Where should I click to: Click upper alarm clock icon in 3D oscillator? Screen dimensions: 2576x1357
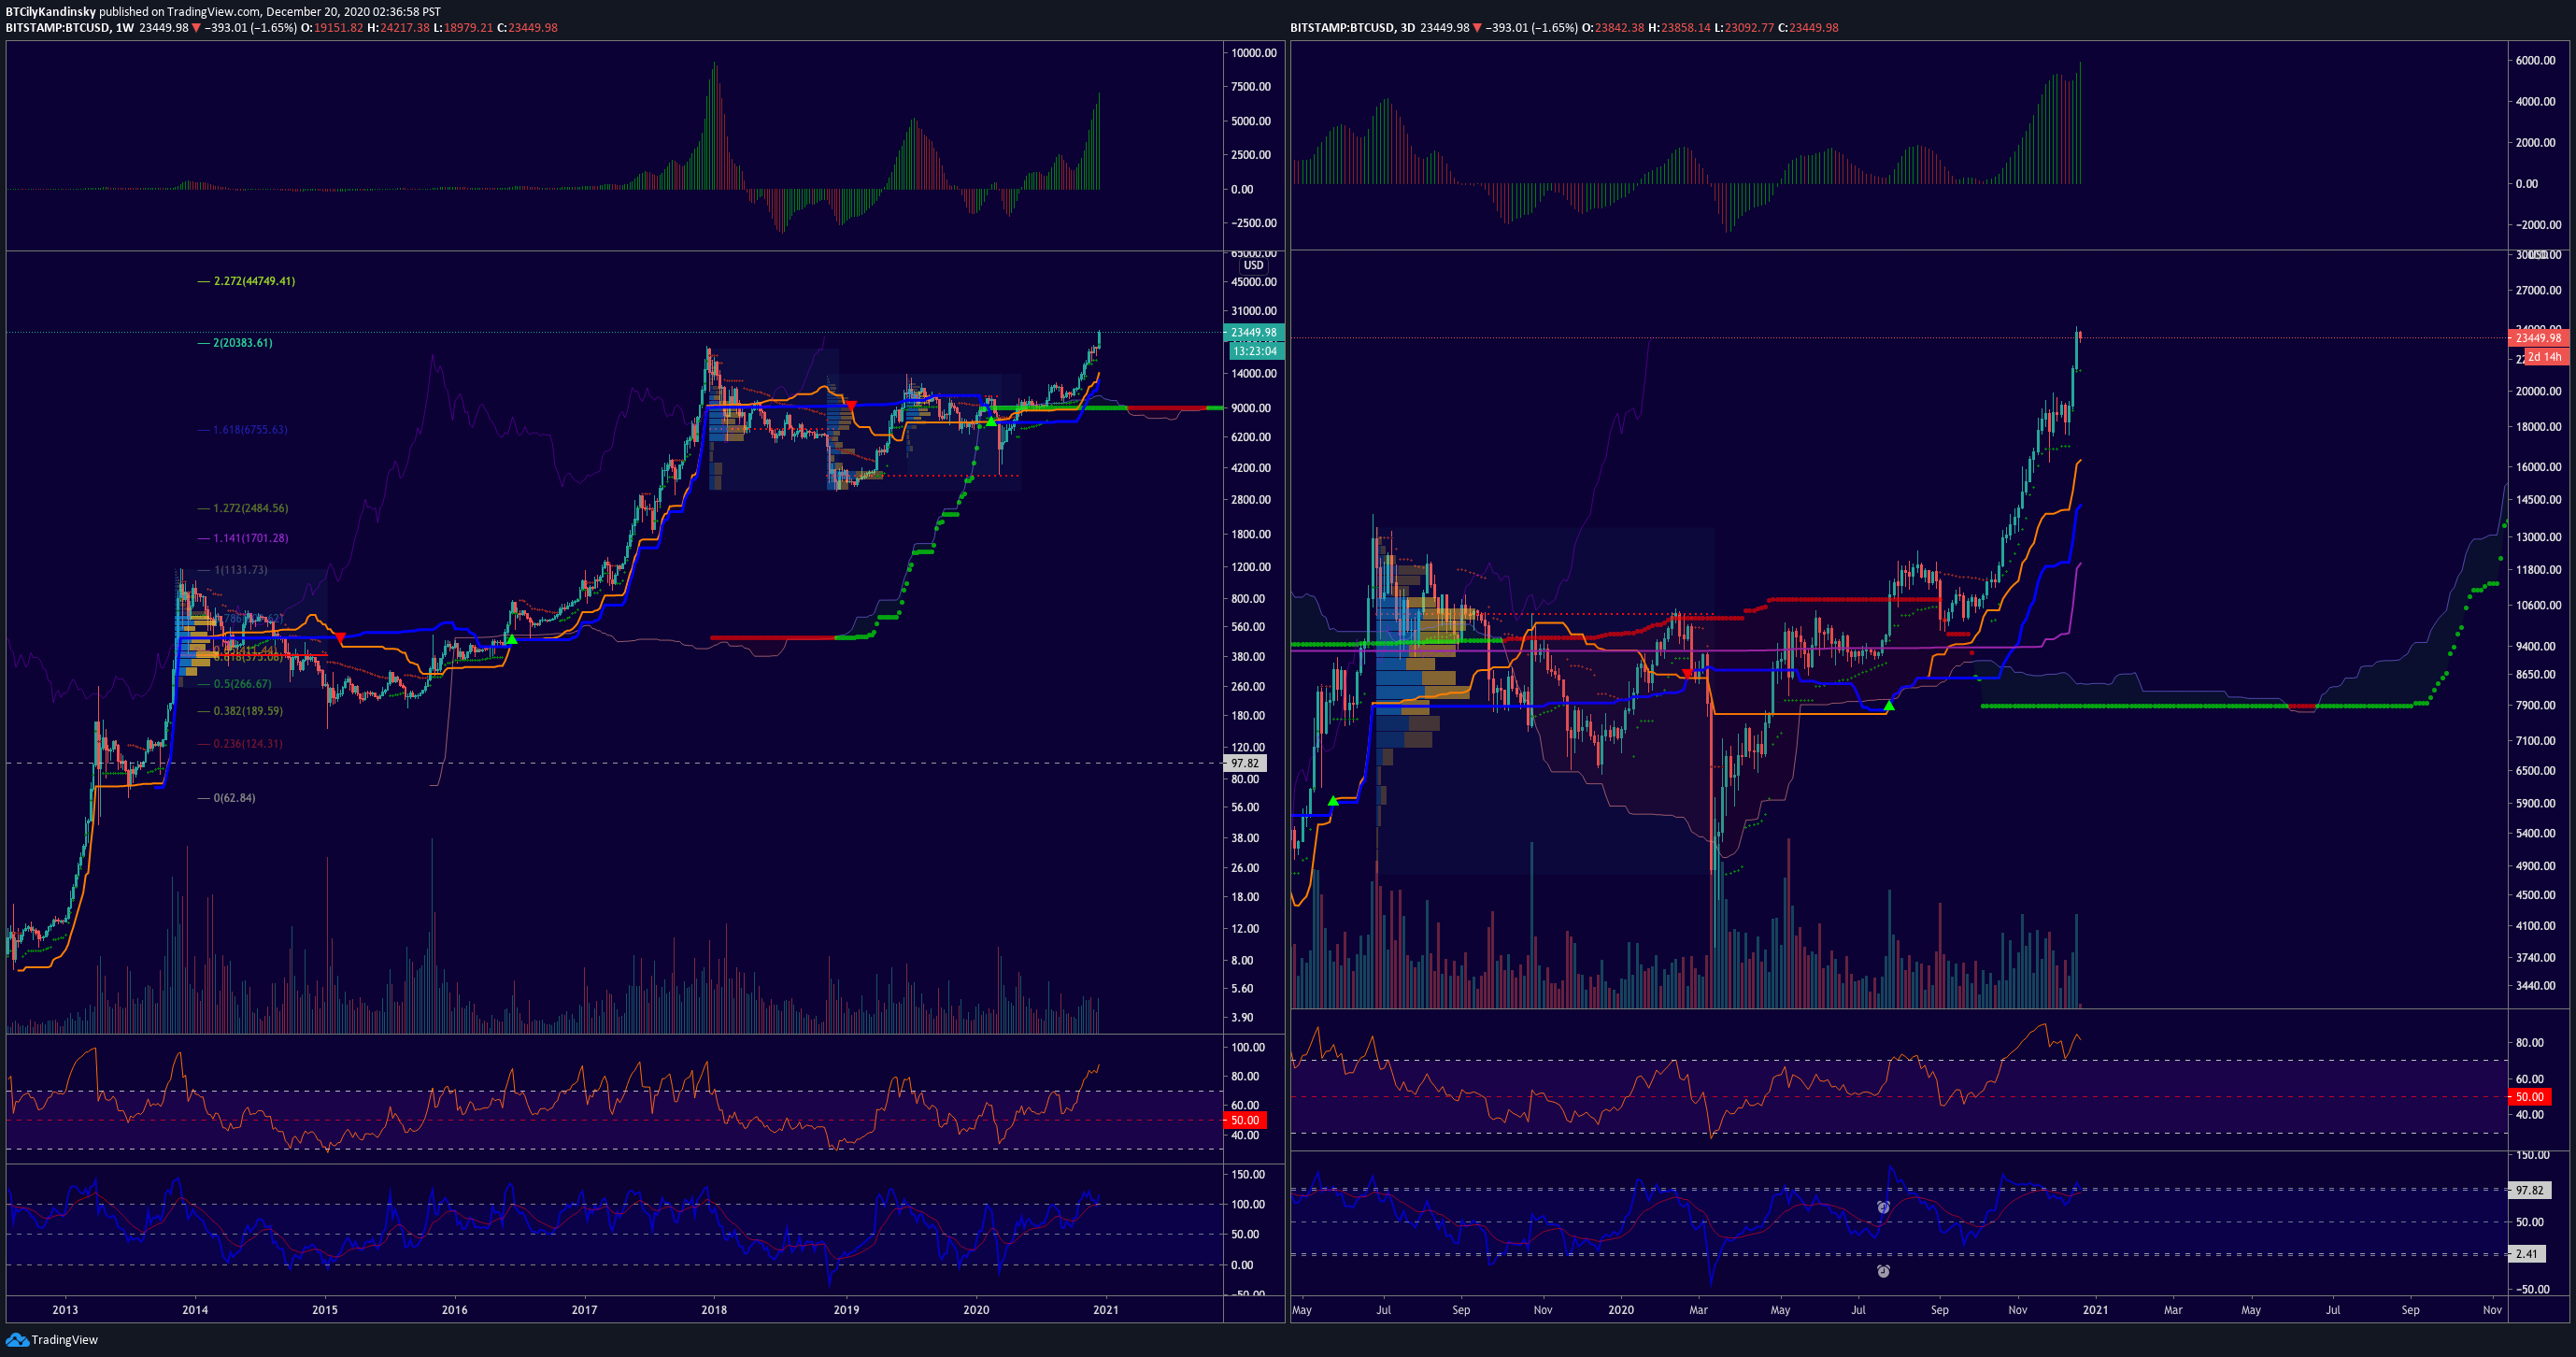pos(1883,1207)
